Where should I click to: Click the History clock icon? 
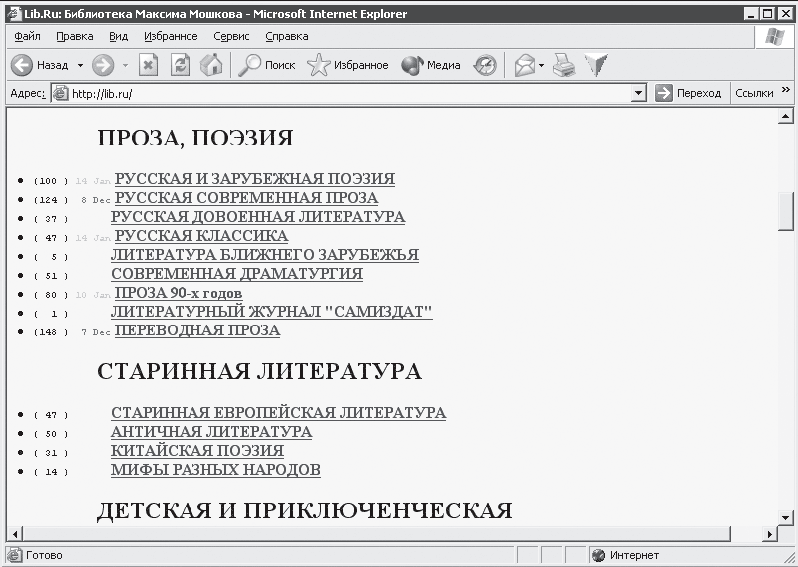click(x=485, y=65)
